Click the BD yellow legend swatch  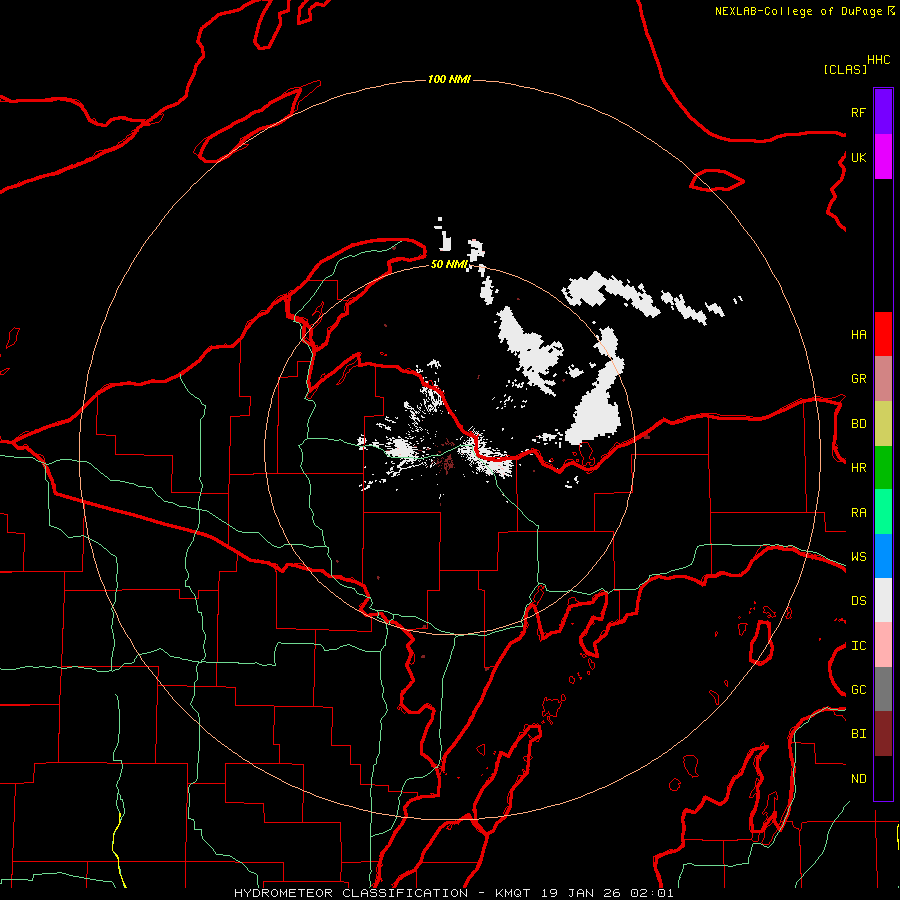tap(883, 424)
